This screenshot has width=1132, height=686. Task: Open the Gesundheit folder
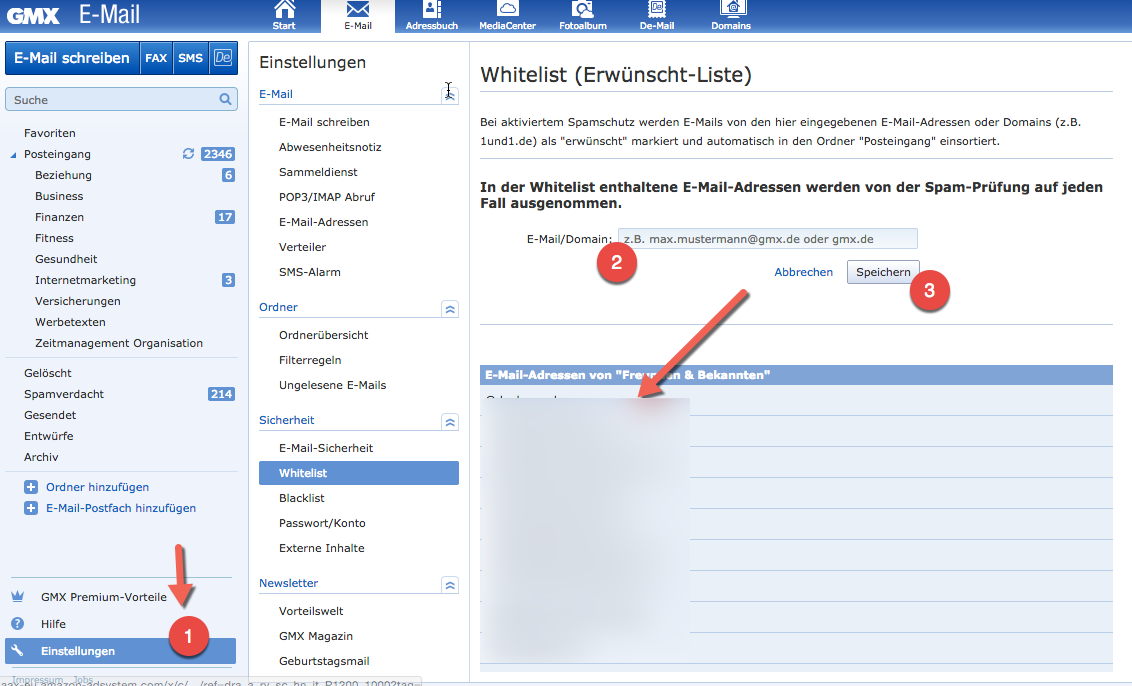66,259
